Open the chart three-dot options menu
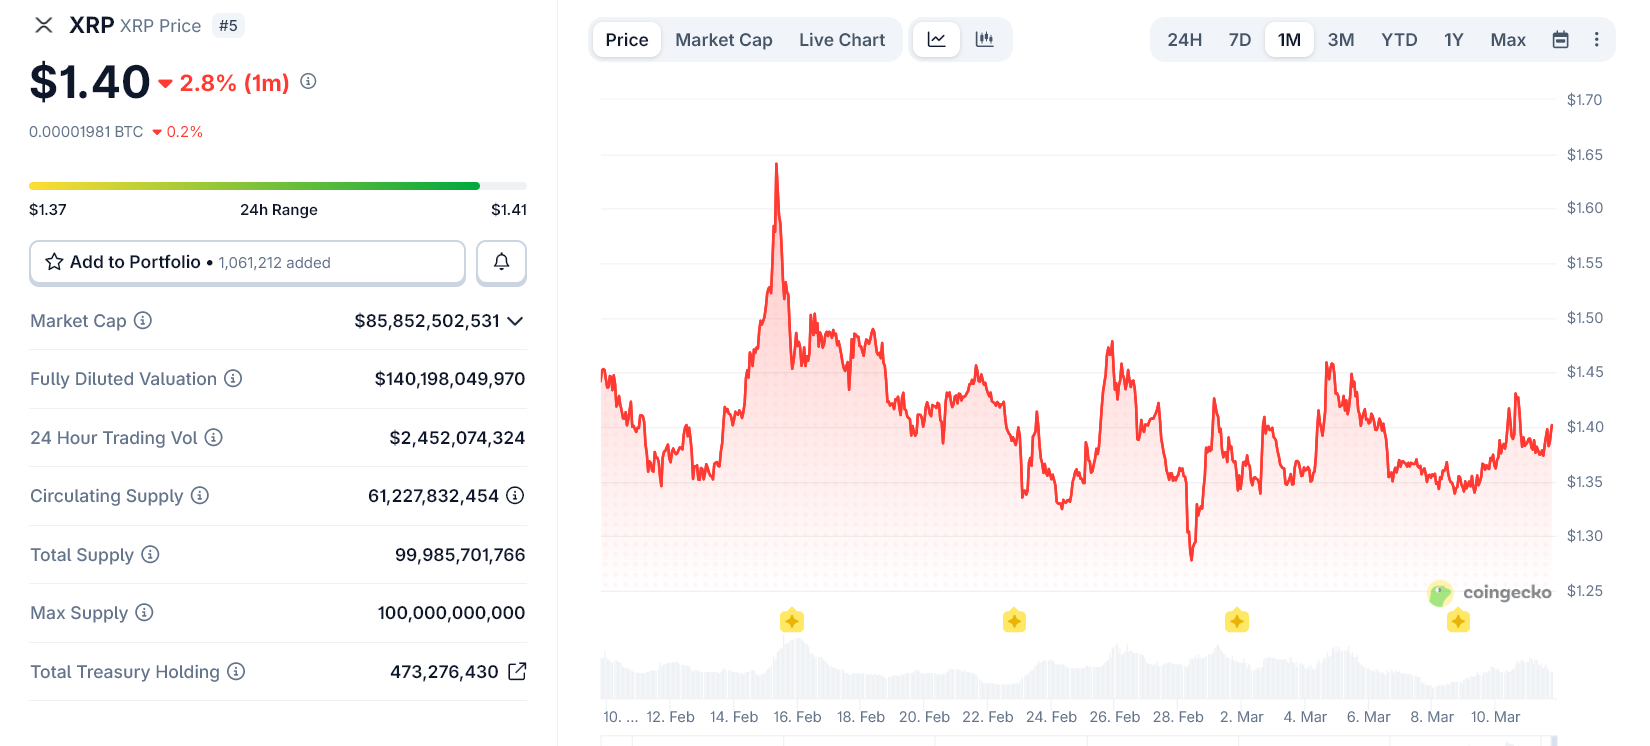1650x746 pixels. point(1596,40)
